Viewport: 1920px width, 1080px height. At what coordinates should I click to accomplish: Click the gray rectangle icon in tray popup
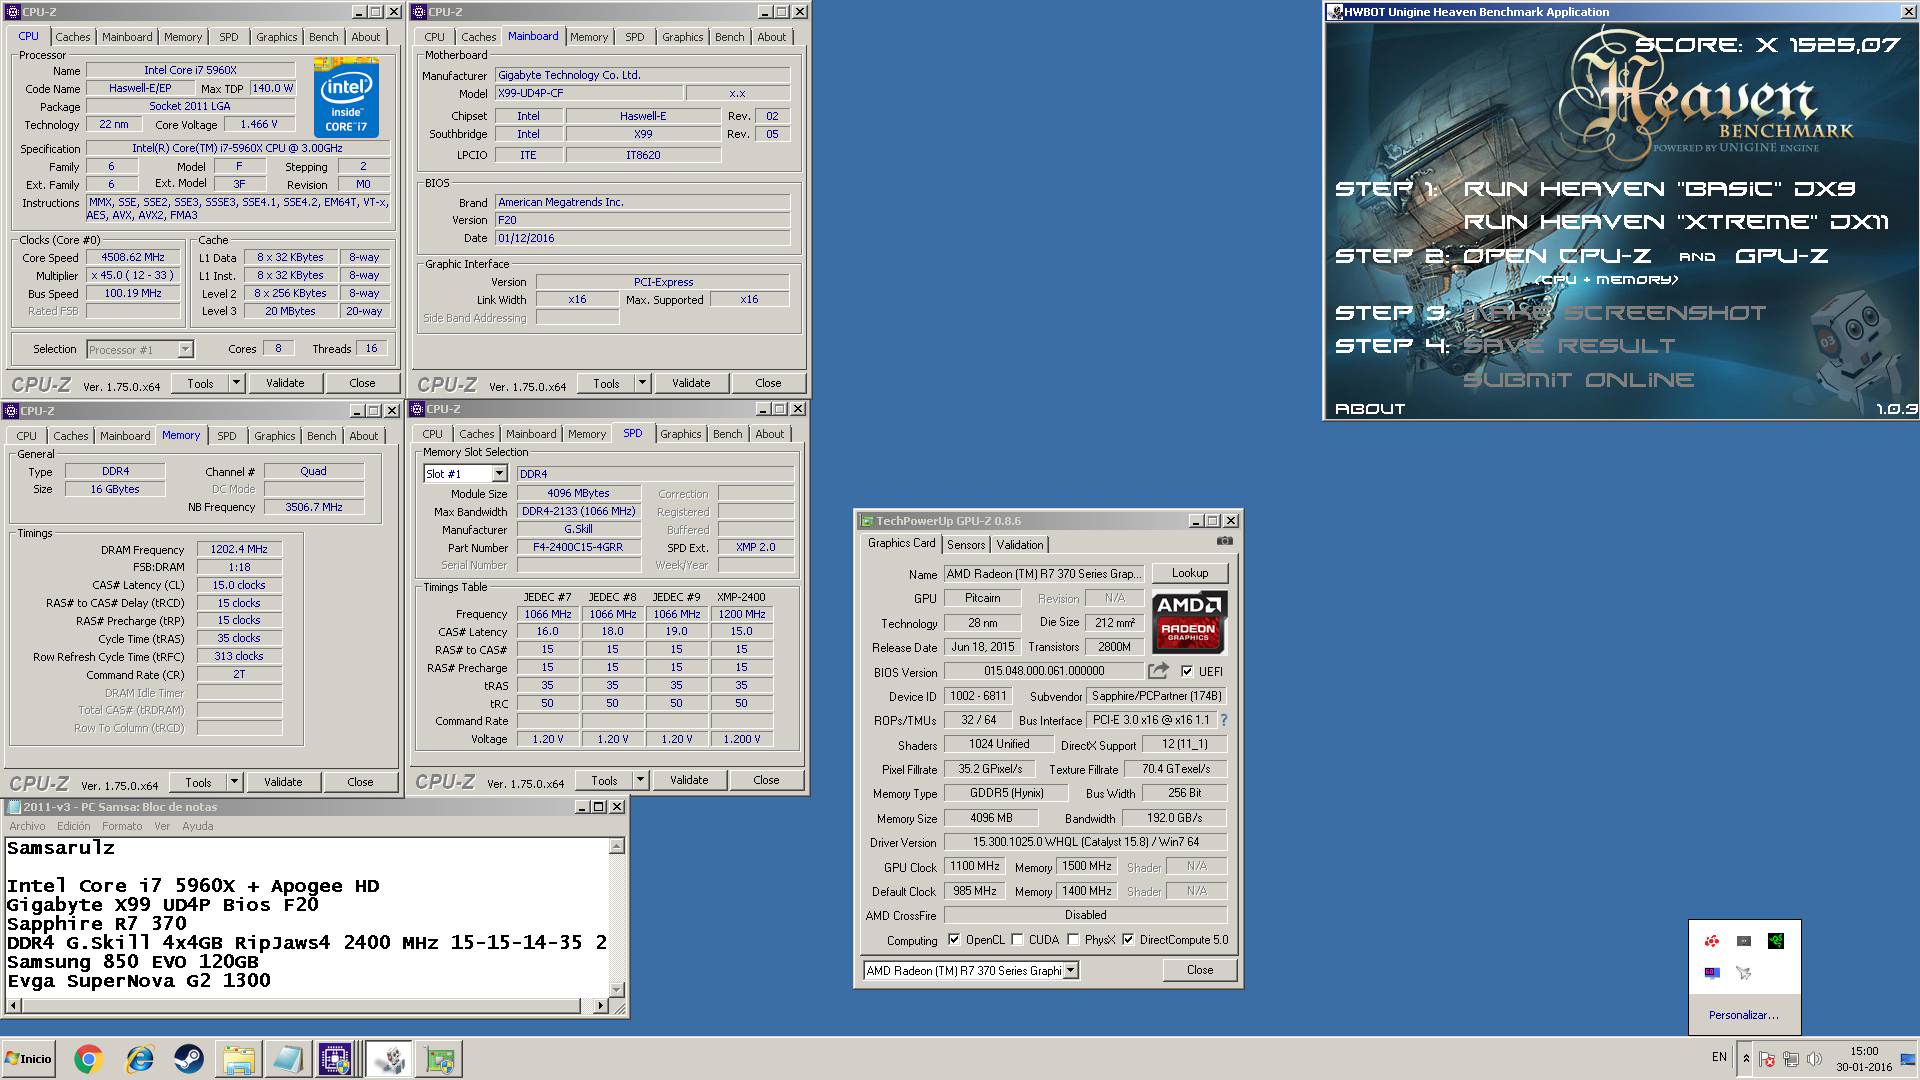click(1744, 941)
